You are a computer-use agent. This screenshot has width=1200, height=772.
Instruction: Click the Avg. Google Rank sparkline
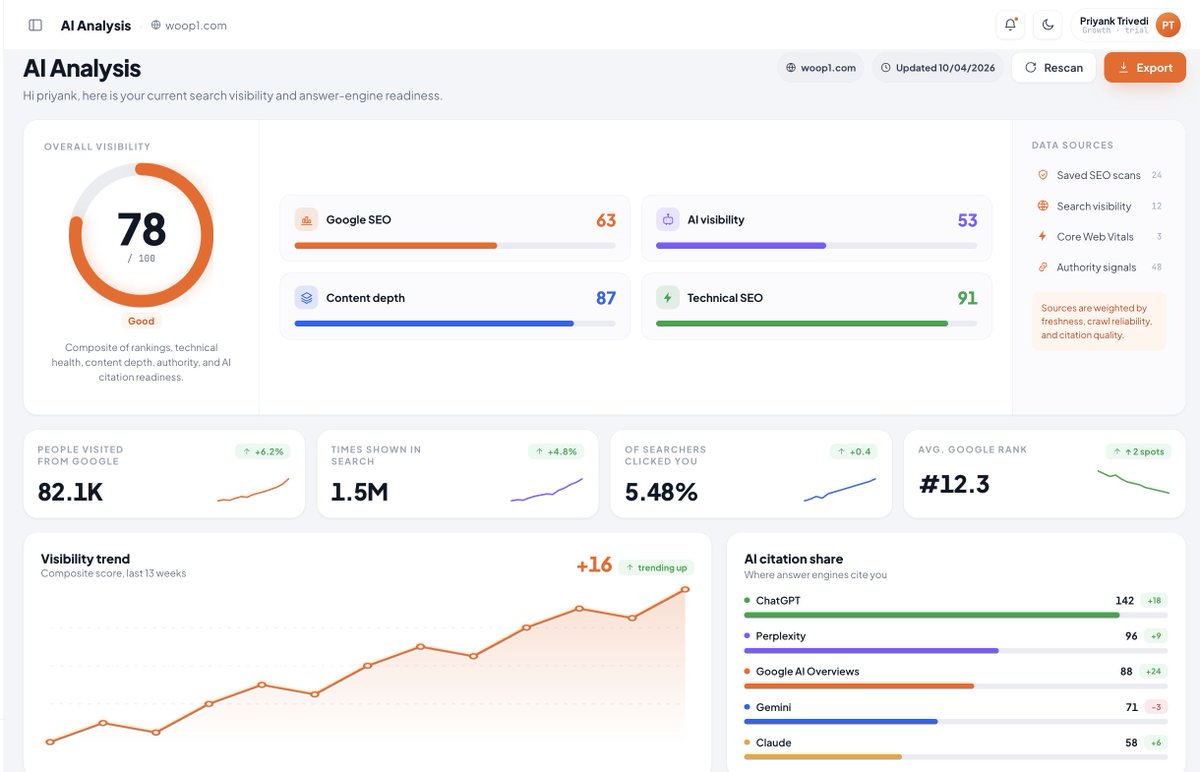(1133, 481)
